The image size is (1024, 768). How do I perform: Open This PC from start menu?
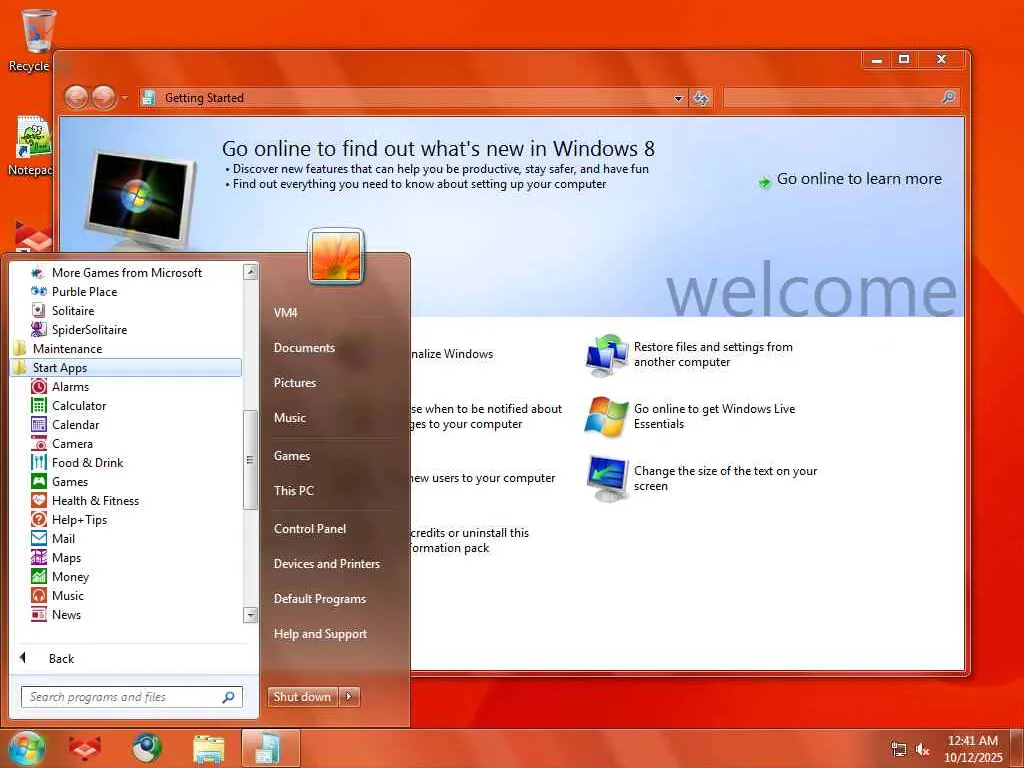pyautogui.click(x=294, y=490)
